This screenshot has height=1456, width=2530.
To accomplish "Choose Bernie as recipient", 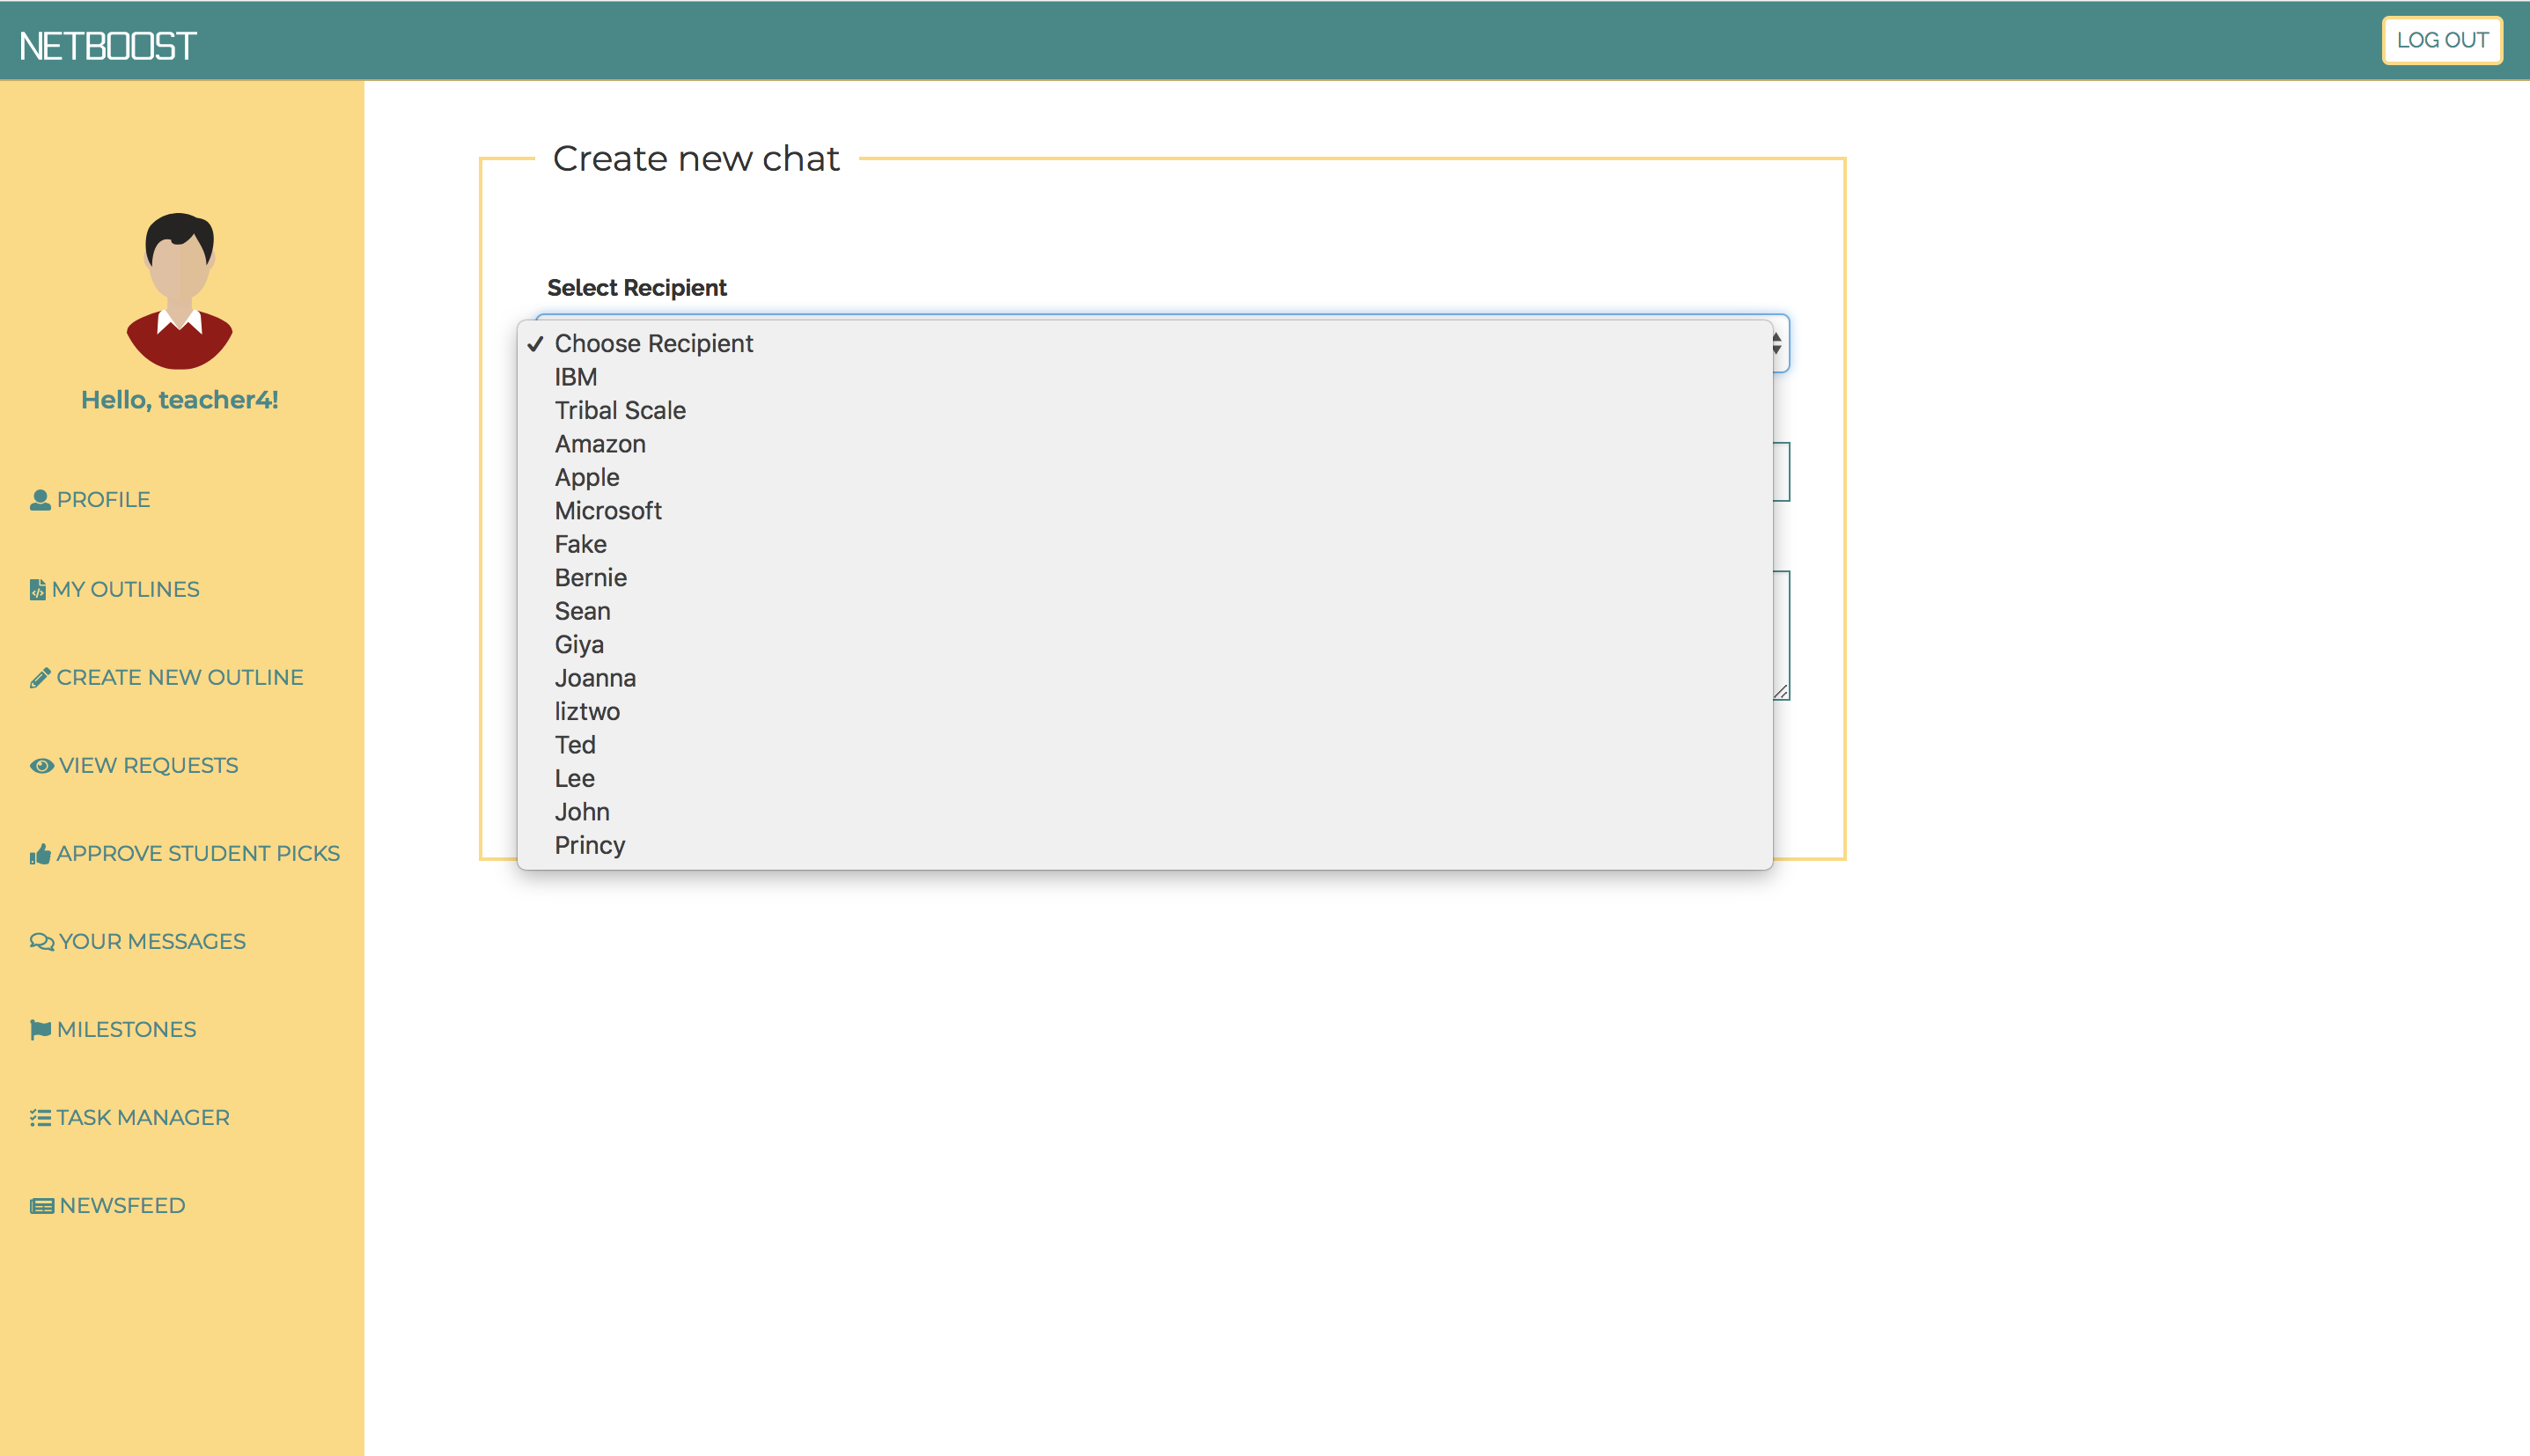I will click(x=1145, y=578).
